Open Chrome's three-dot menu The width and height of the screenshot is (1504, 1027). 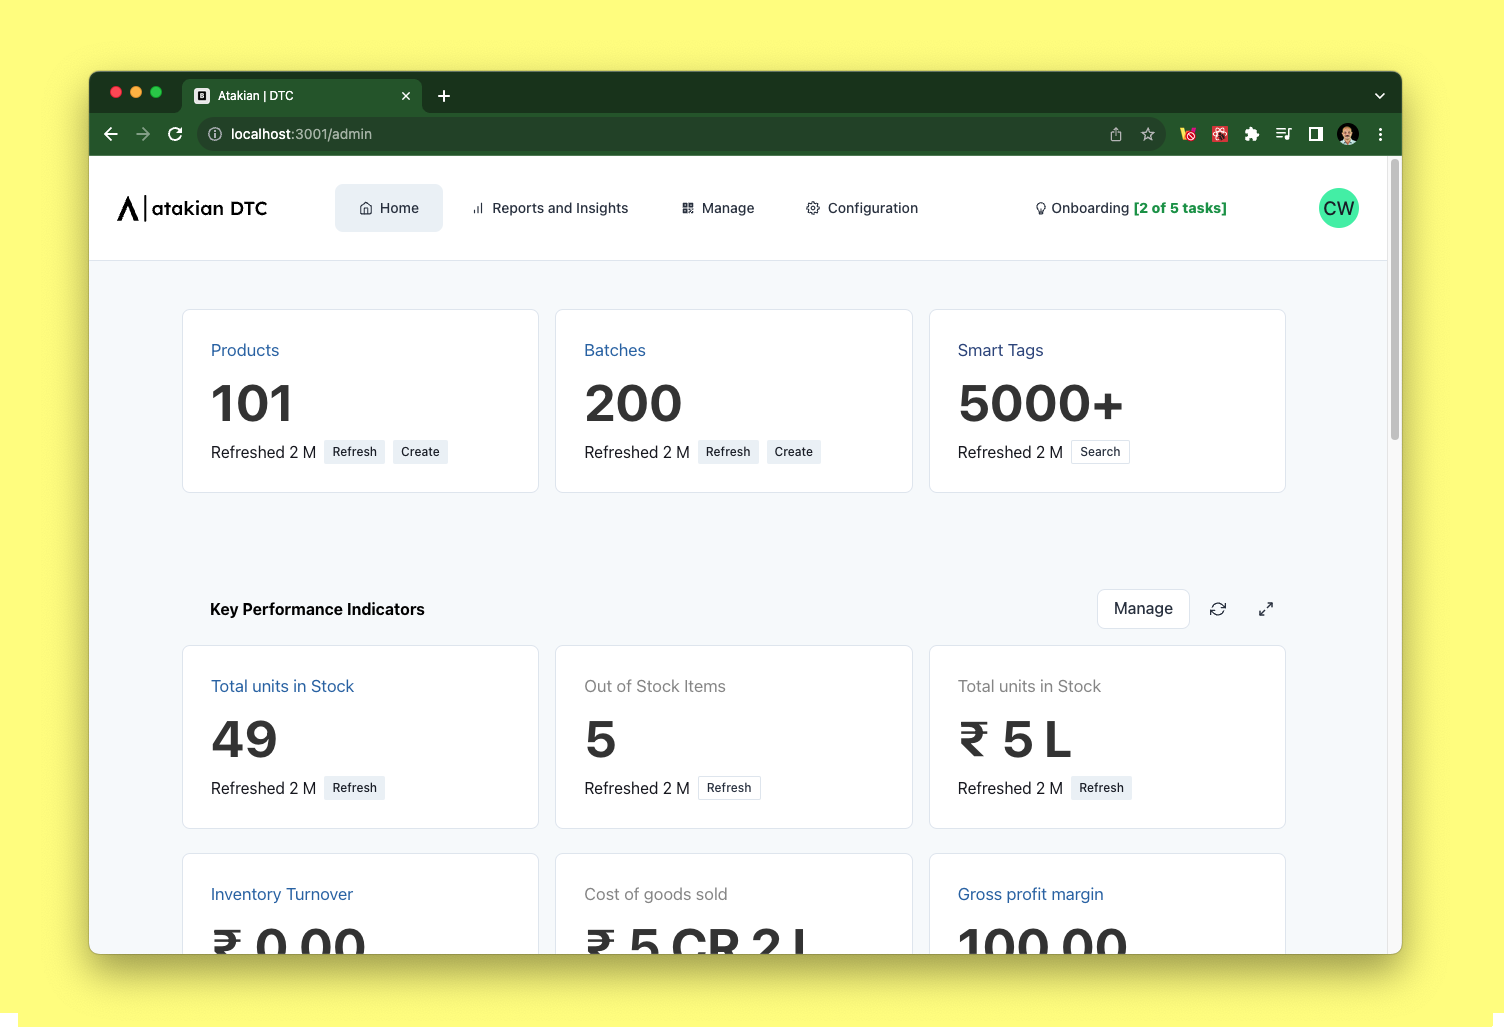[x=1380, y=134]
